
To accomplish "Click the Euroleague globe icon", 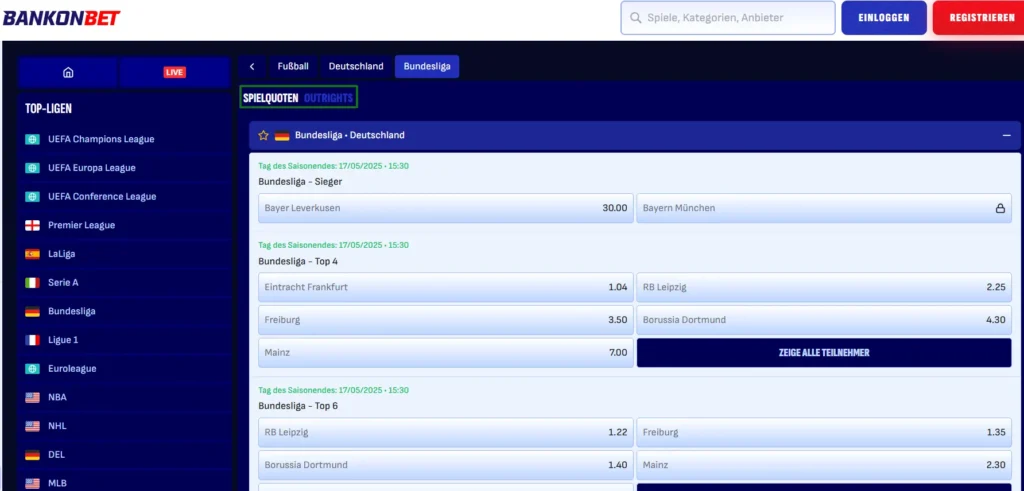I will [x=33, y=369].
